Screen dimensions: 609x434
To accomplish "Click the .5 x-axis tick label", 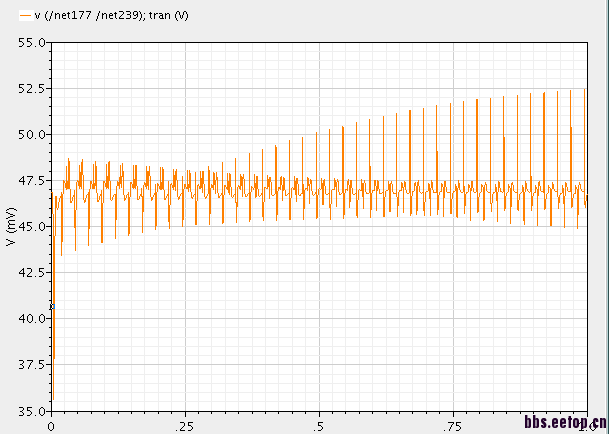I will point(319,427).
